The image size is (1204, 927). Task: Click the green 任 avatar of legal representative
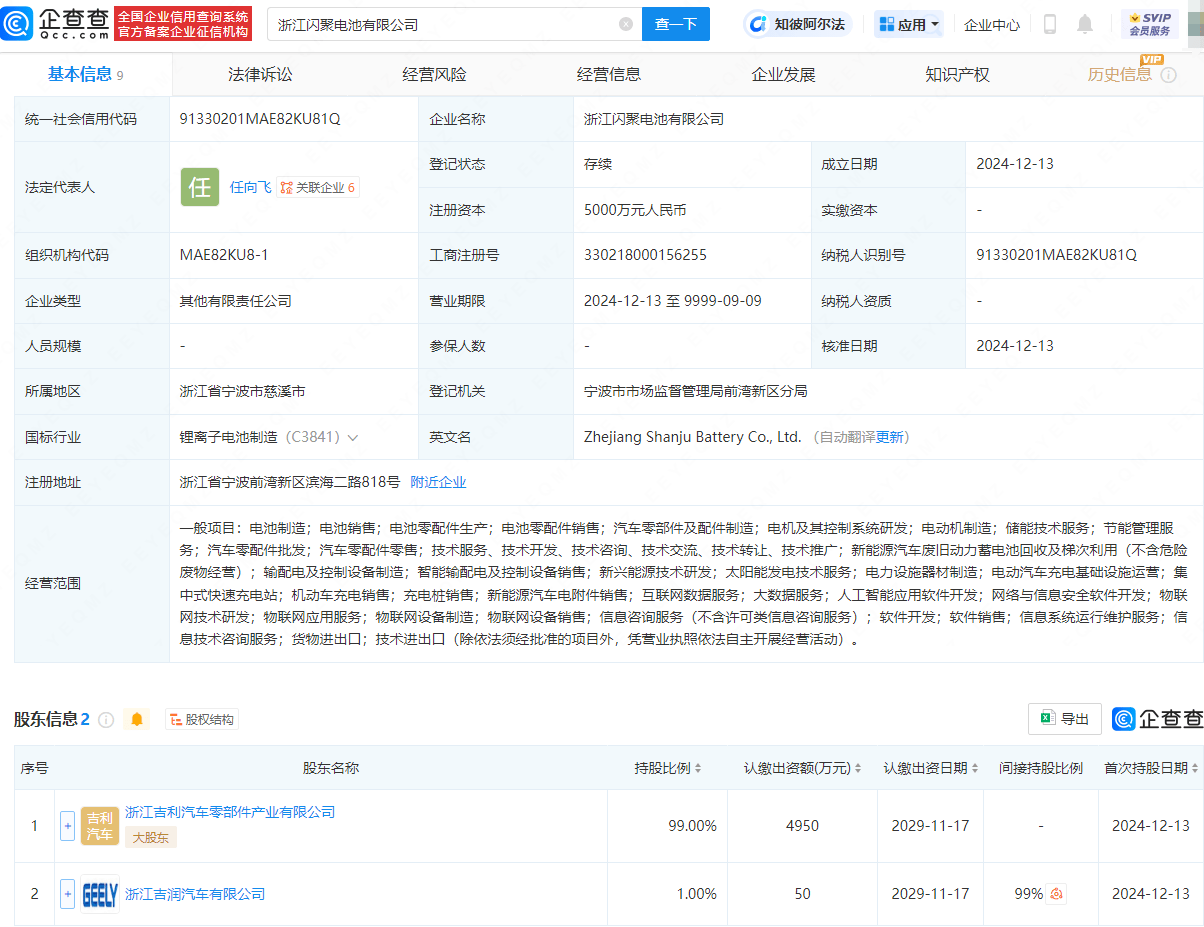coord(200,187)
